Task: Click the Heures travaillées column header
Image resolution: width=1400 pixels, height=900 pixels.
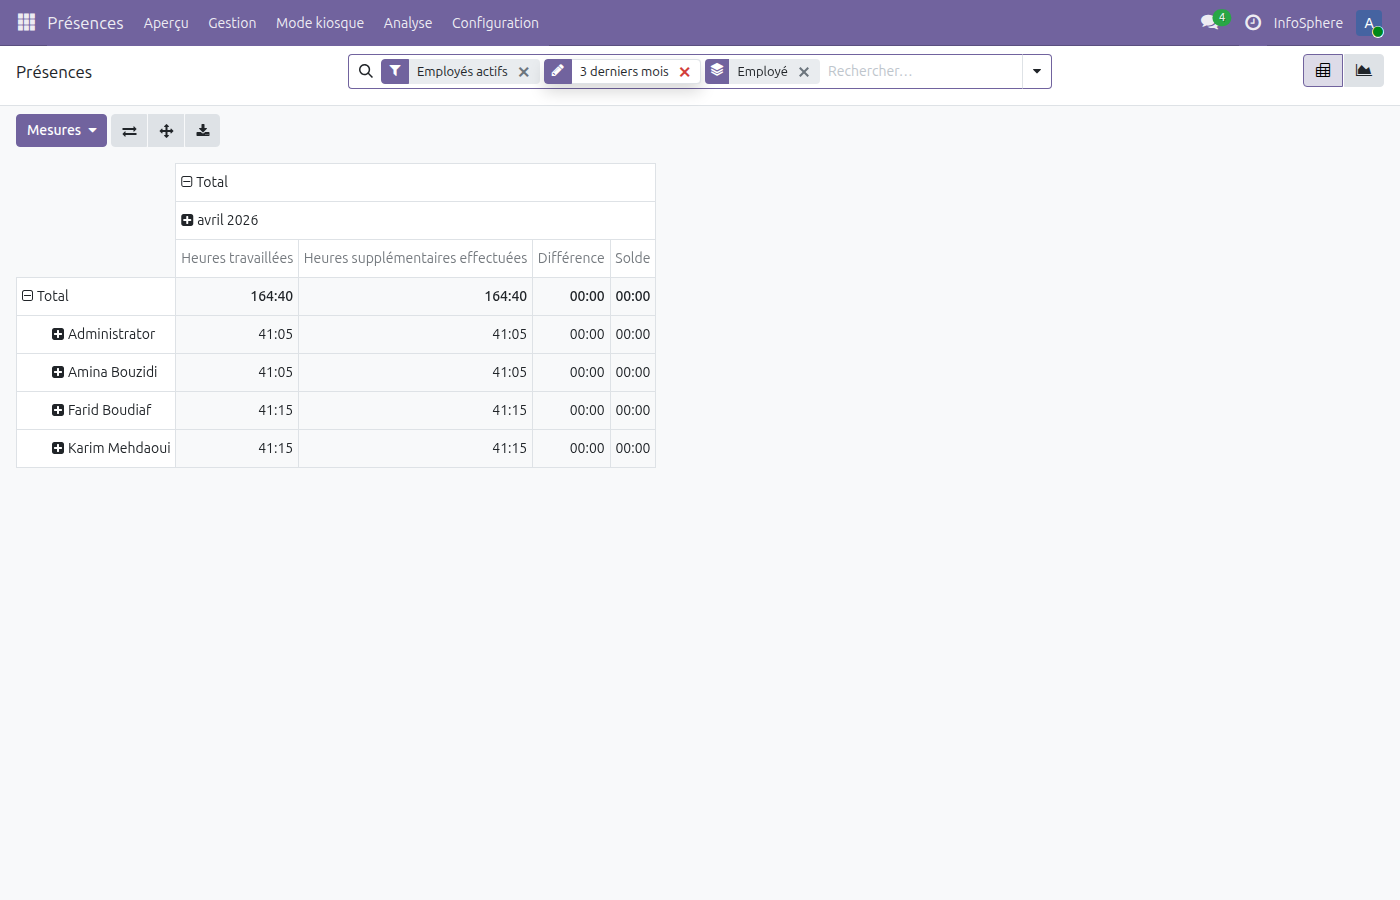Action: click(x=237, y=258)
